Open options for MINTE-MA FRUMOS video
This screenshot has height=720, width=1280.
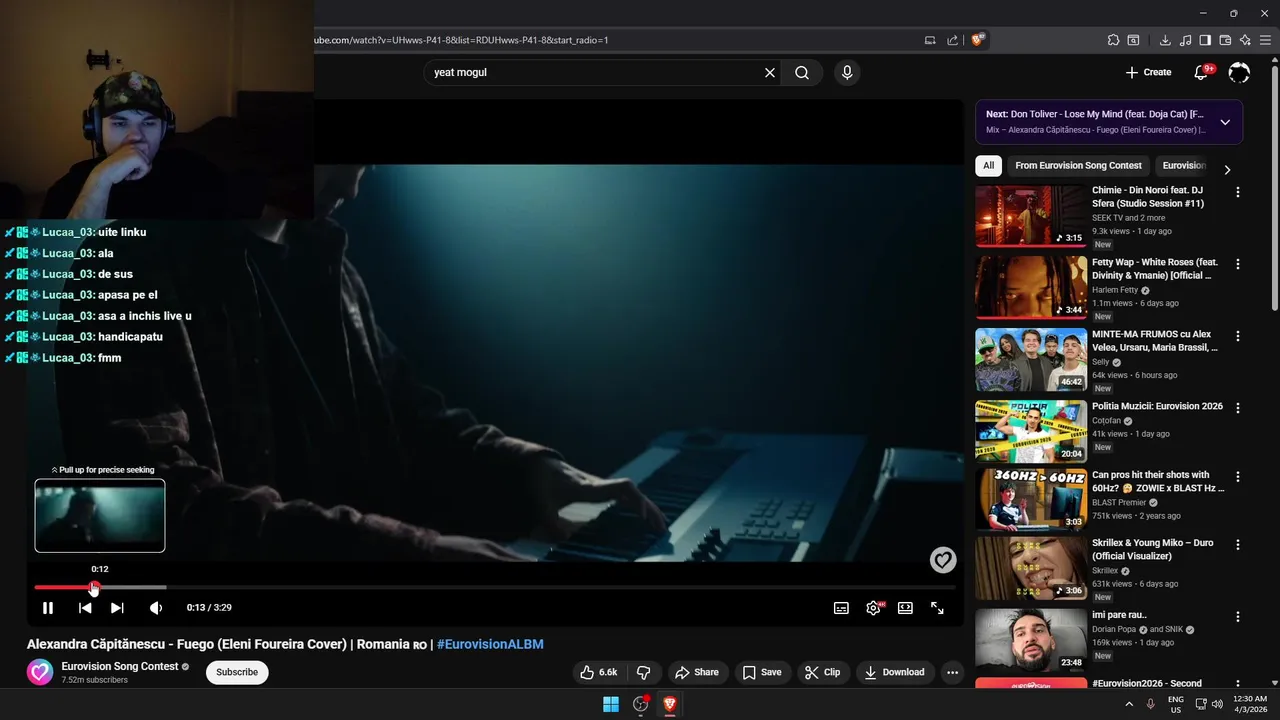pyautogui.click(x=1238, y=336)
